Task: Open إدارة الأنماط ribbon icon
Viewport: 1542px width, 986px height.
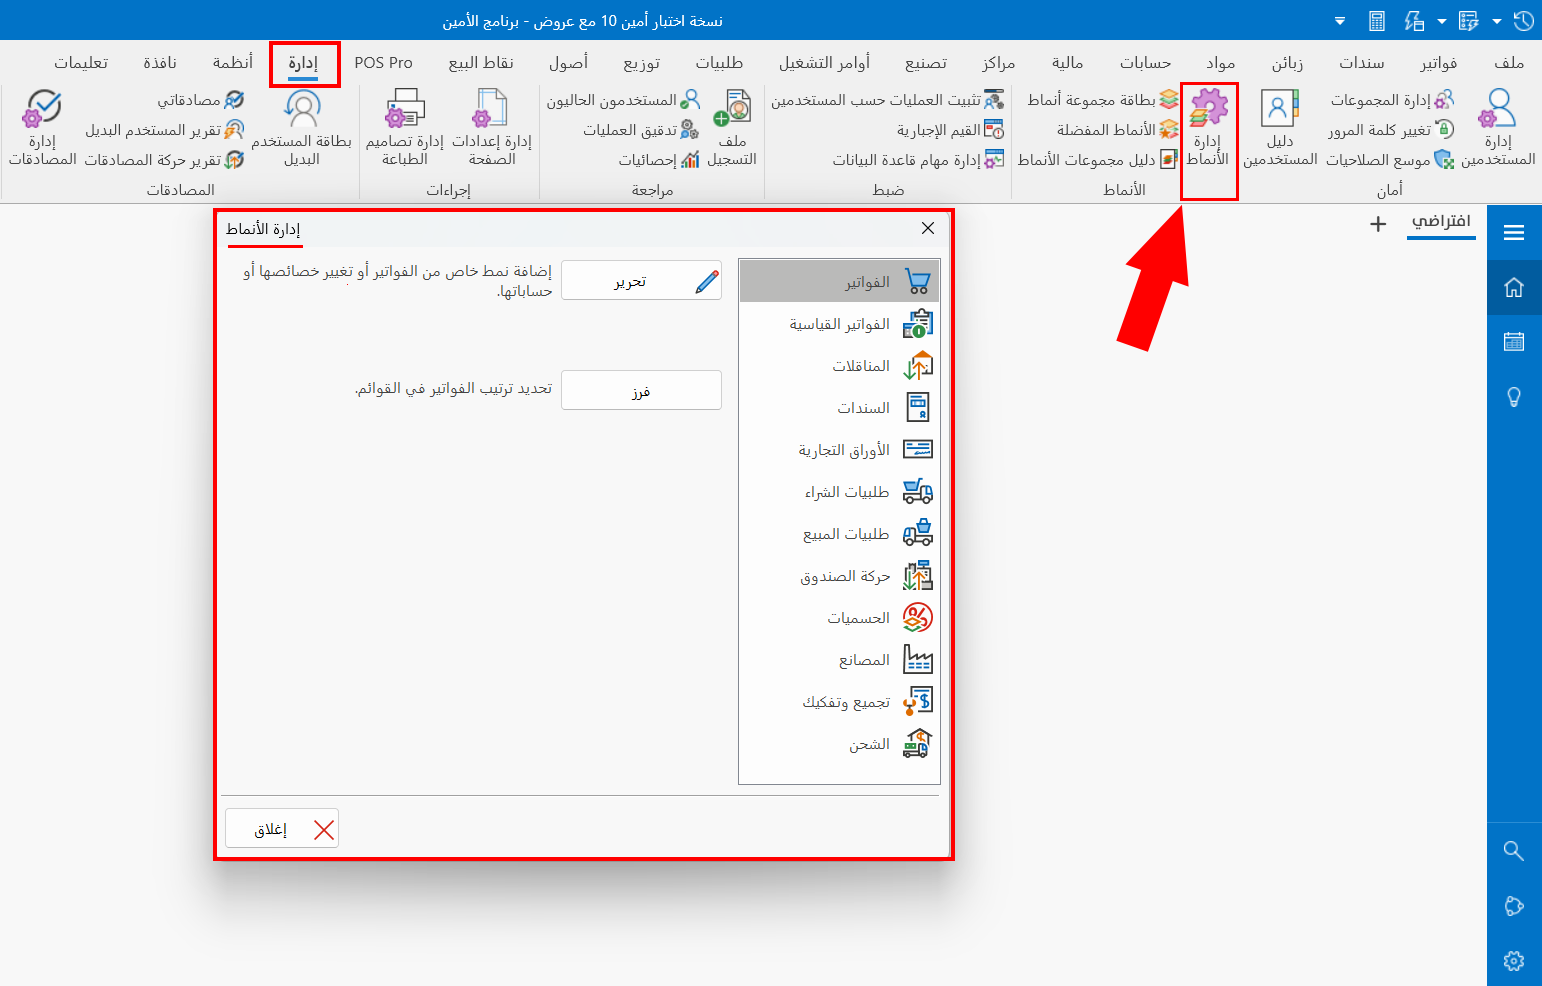Action: point(1208,127)
